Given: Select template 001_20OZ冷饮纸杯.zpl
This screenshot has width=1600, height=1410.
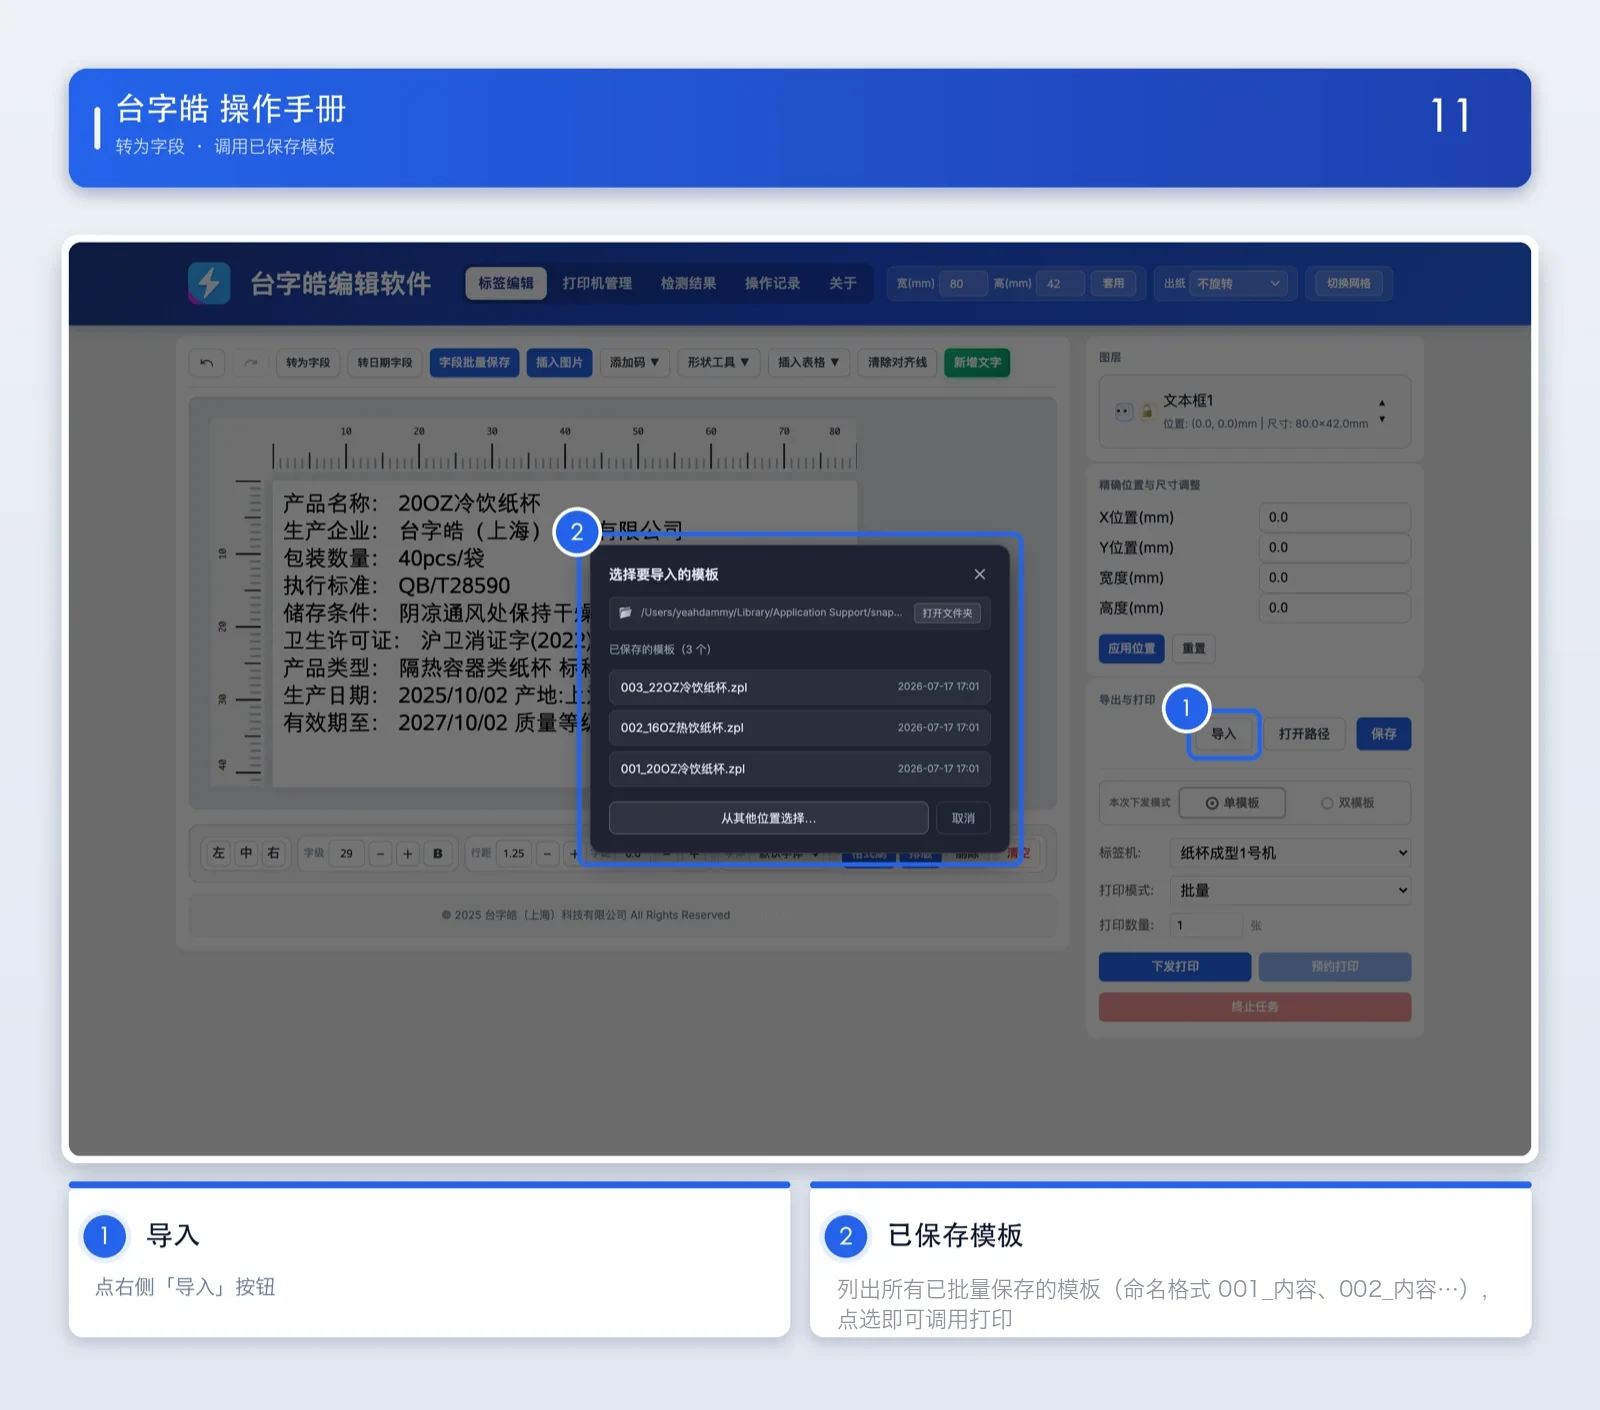Looking at the screenshot, I should 799,769.
